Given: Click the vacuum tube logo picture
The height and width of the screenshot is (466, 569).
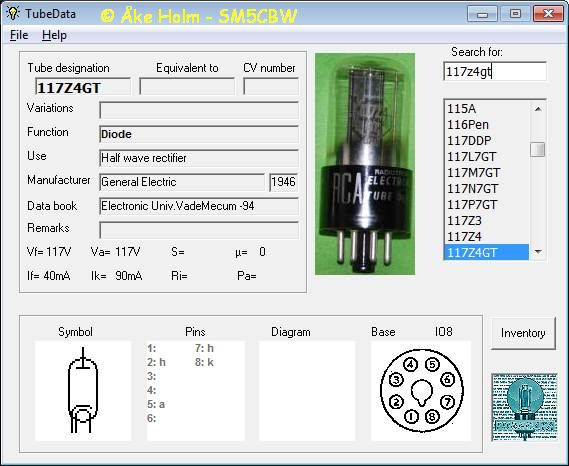Looking at the screenshot, I should 524,407.
